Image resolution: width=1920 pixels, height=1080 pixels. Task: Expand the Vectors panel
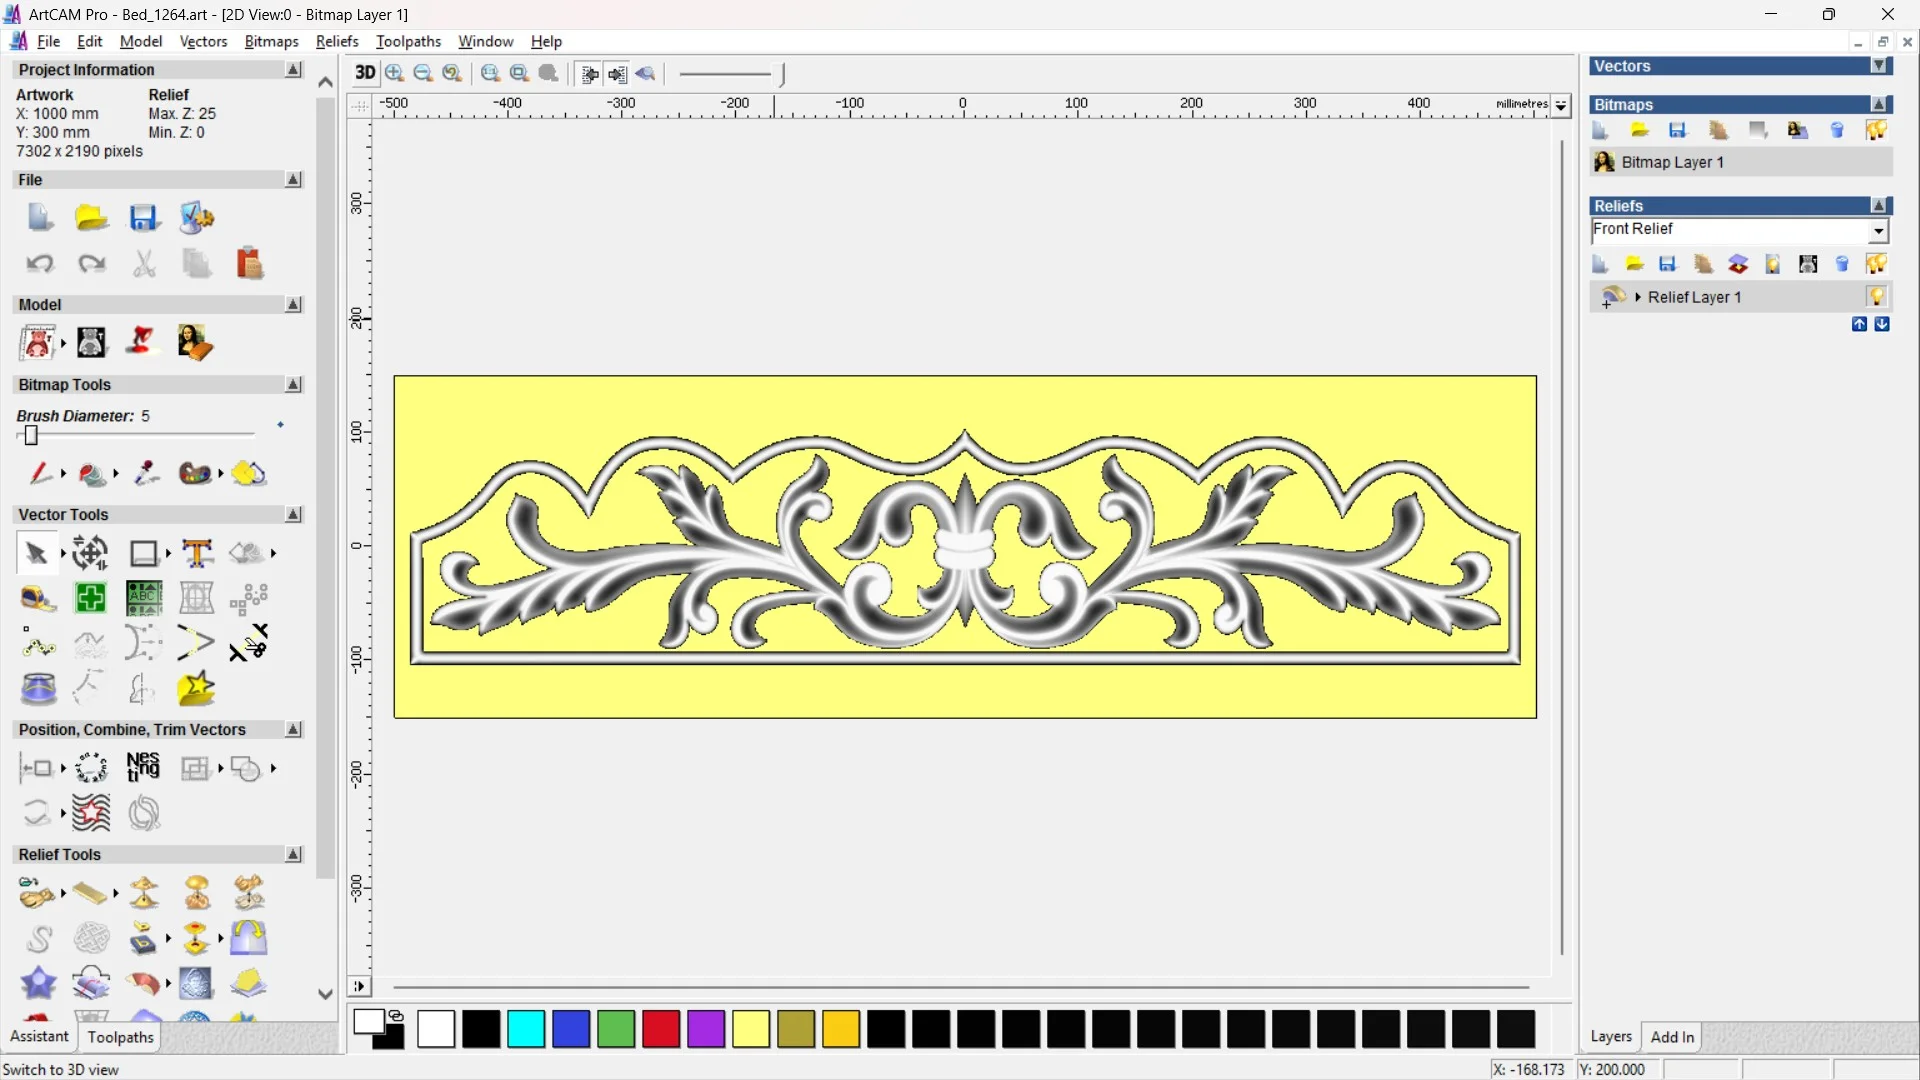click(x=1879, y=66)
